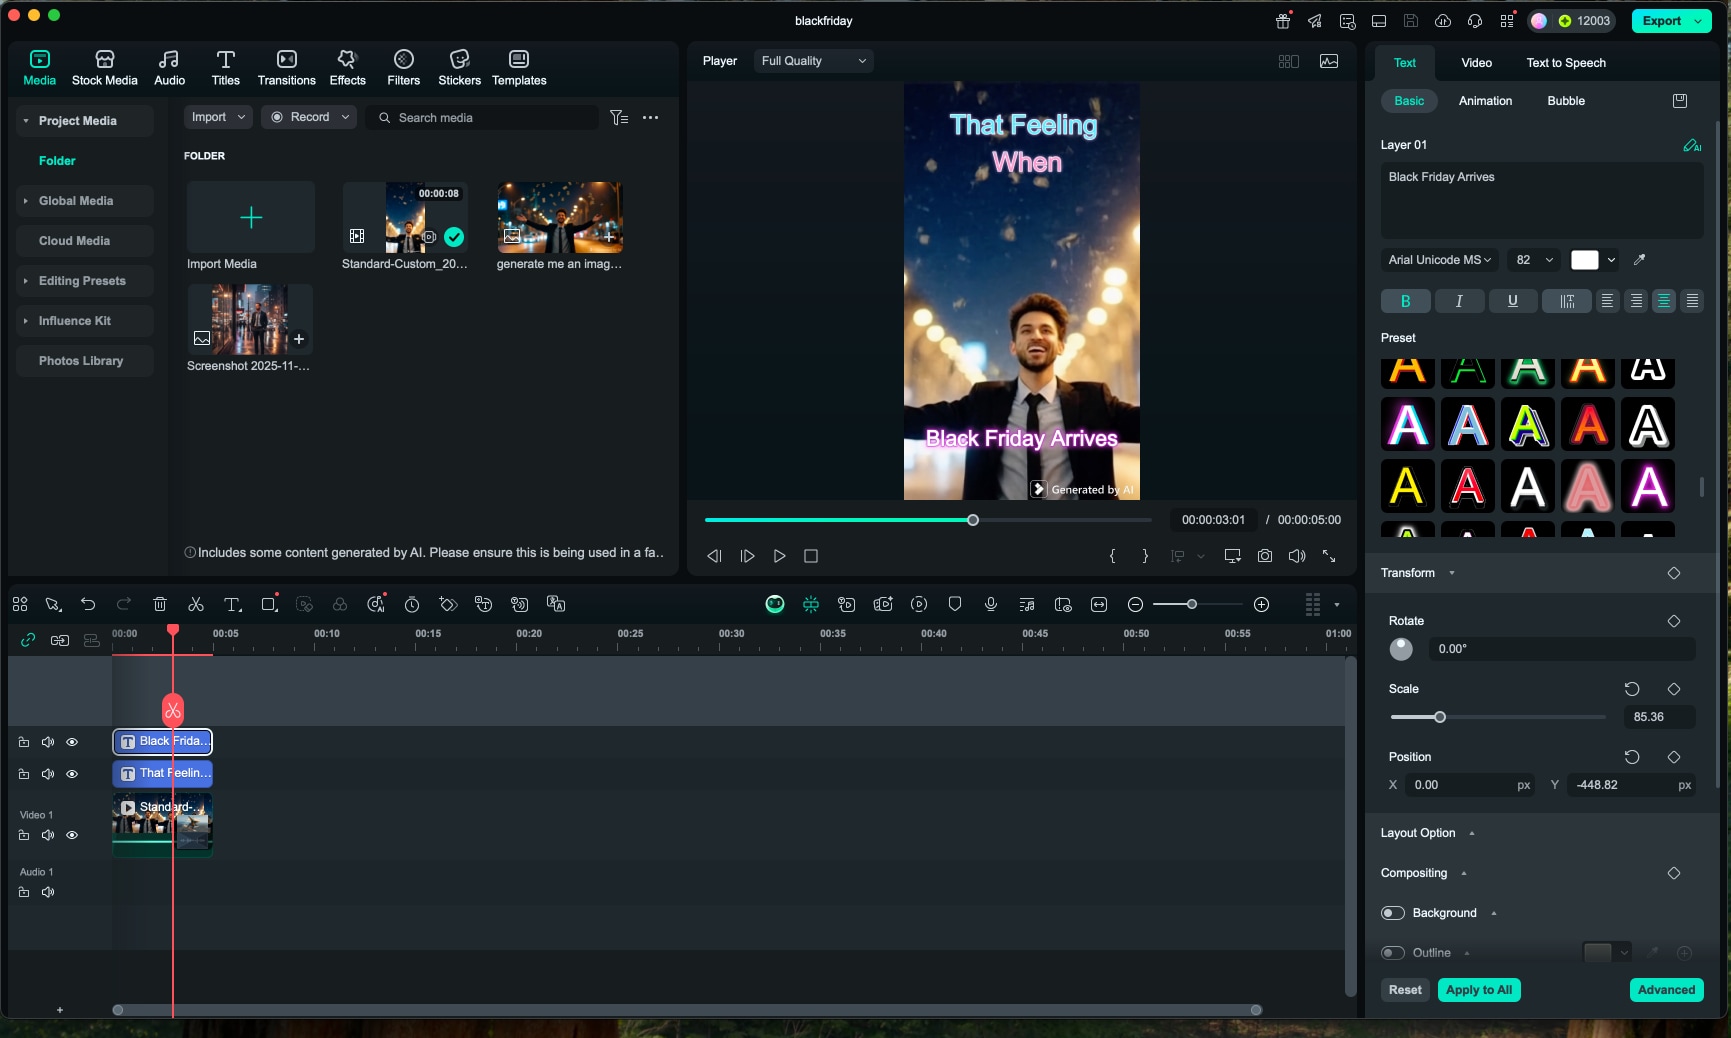Click the Apply to All button
Viewport: 1731px width, 1038px height.
(1479, 990)
